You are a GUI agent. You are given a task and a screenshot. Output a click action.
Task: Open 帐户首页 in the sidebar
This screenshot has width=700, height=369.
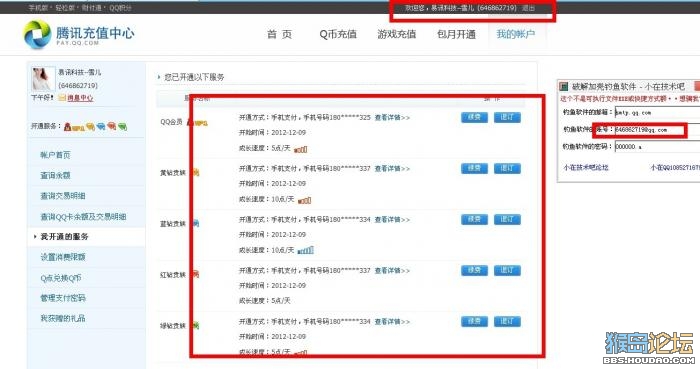55,155
